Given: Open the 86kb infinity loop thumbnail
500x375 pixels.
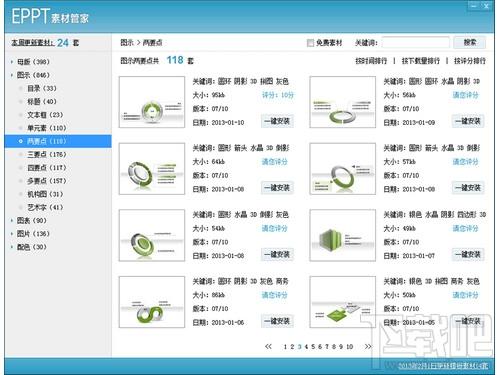Looking at the screenshot, I should coord(152,302).
